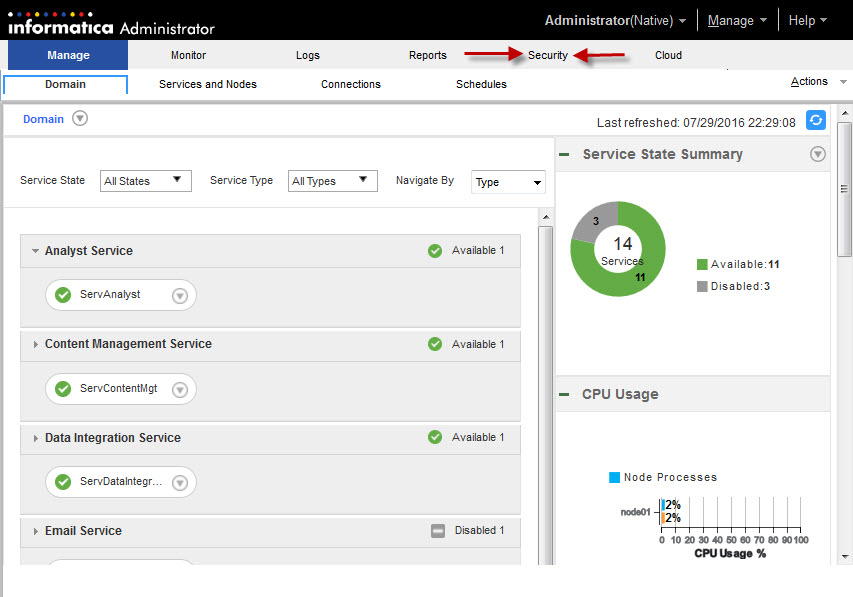Screen dimensions: 853x597
Task: Click the services list scroll-up arrow
Action: [546, 217]
